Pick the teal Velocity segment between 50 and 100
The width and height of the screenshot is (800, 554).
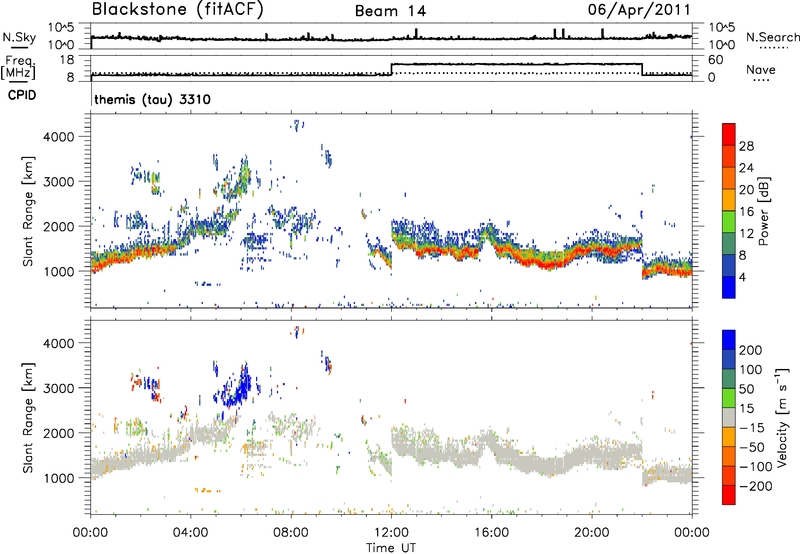point(729,379)
